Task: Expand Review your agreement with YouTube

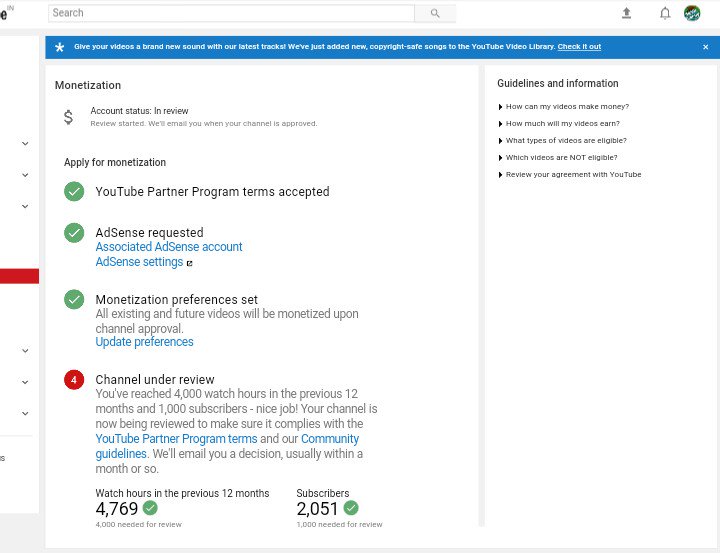Action: (569, 175)
